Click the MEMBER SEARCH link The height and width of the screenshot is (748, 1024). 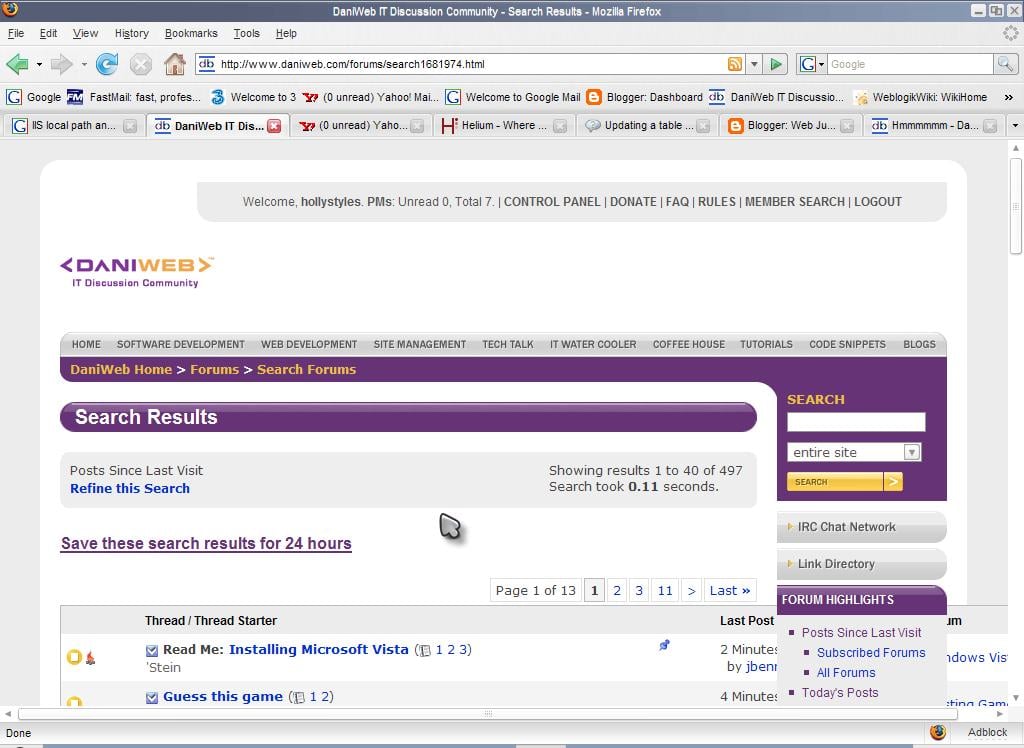(x=795, y=202)
